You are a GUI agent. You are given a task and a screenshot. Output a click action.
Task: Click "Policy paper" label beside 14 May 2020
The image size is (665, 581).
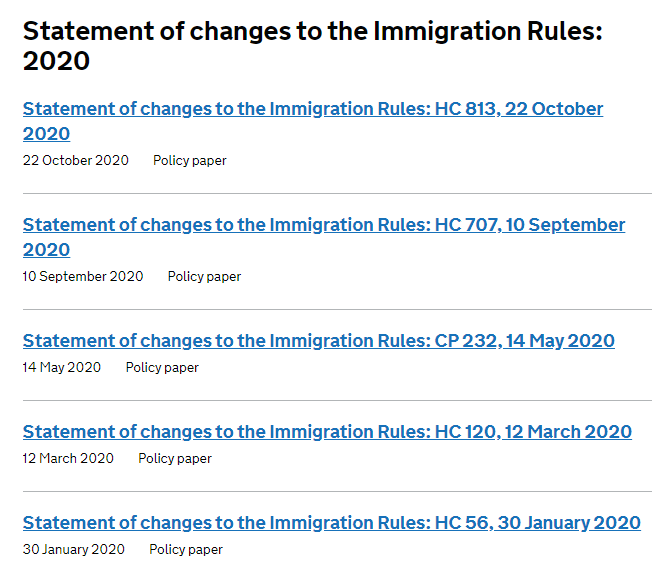click(162, 367)
